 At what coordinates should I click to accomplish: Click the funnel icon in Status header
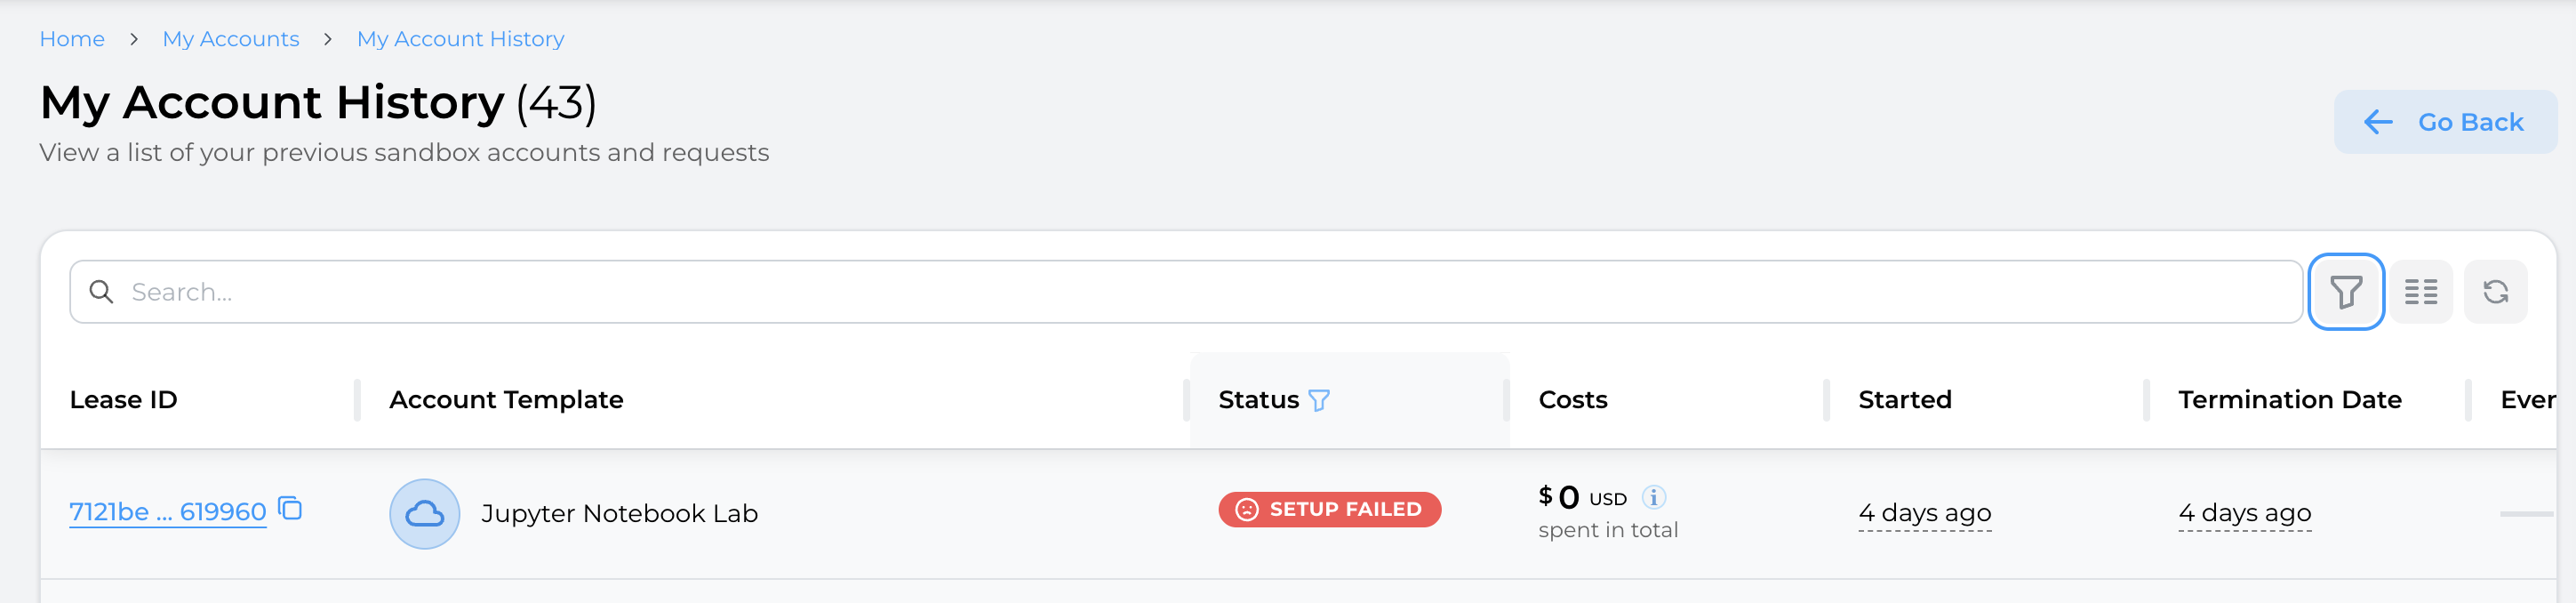1319,400
